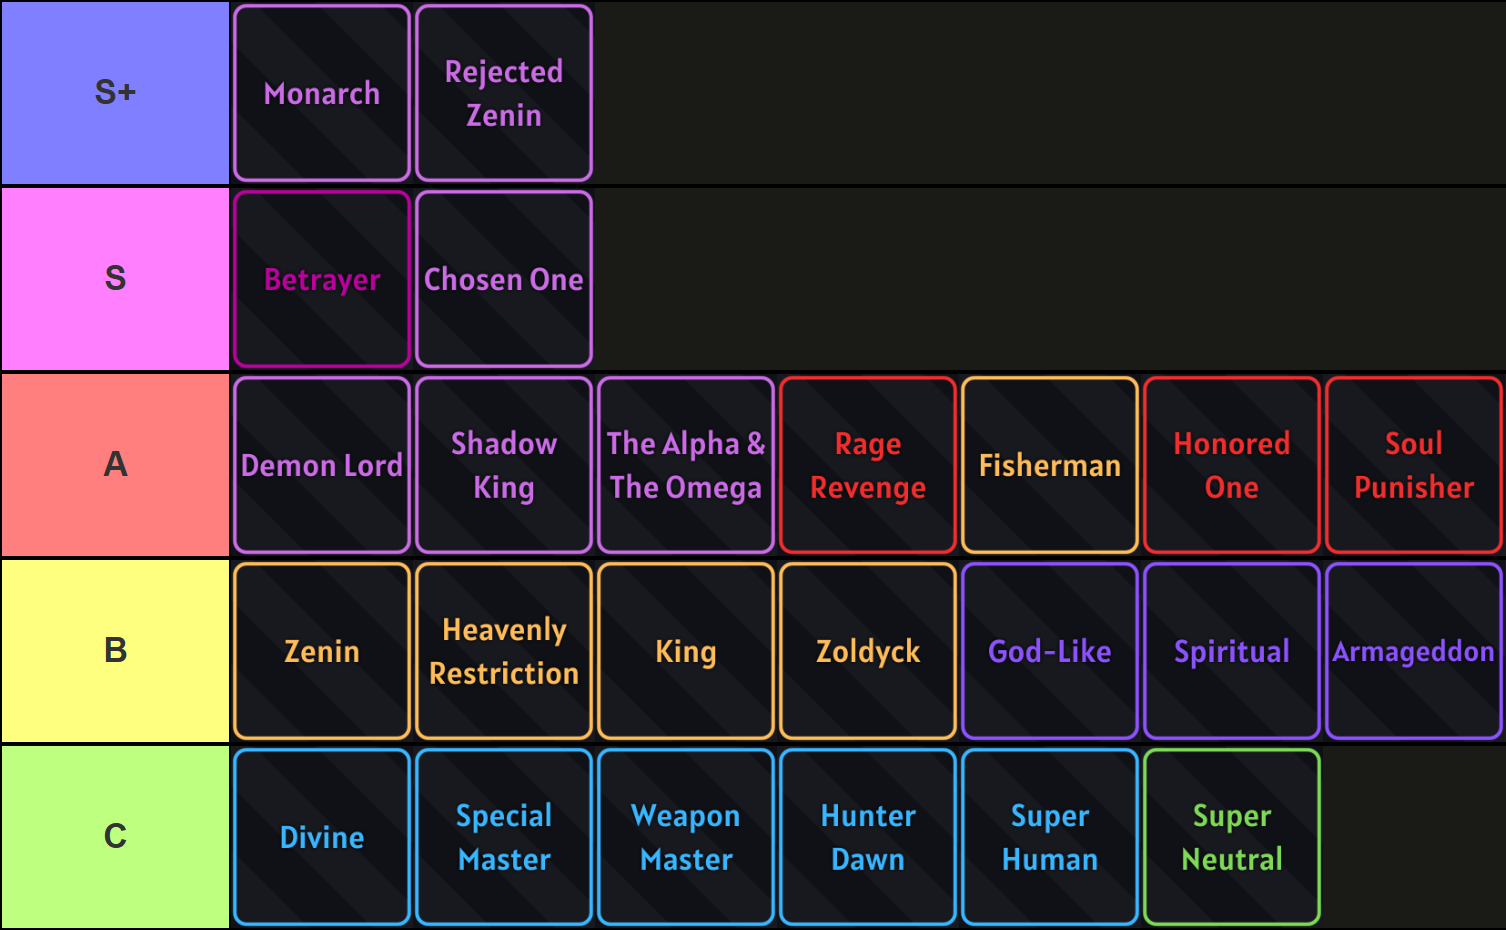Click the Rage Revenge tile

click(868, 465)
